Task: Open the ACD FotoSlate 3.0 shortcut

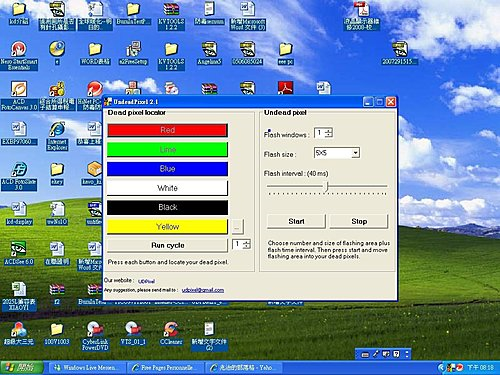Action: click(x=19, y=176)
